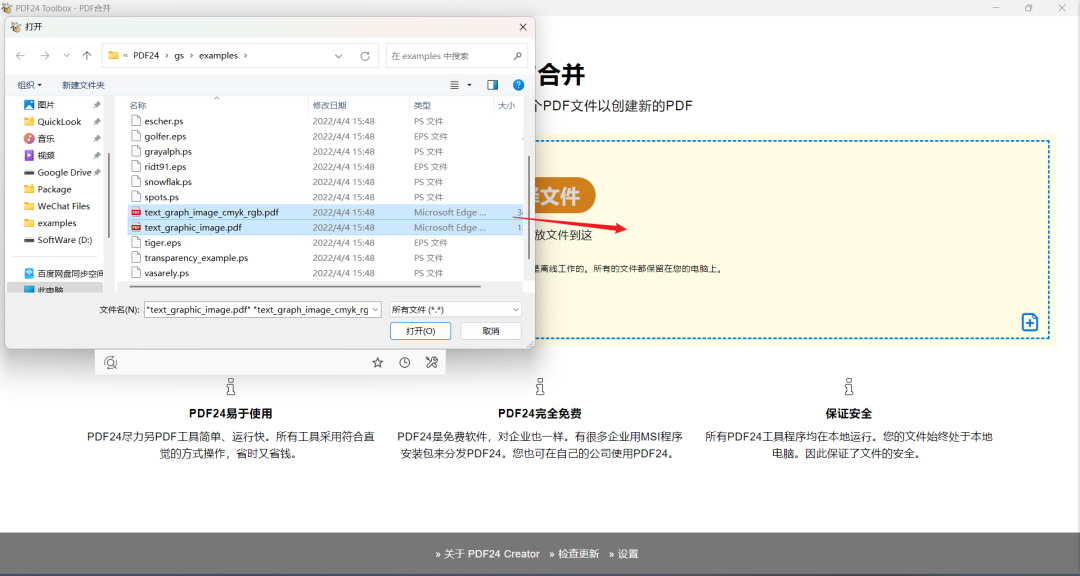1080x576 pixels.
Task: Expand the file type filter dropdown
Action: [455, 310]
